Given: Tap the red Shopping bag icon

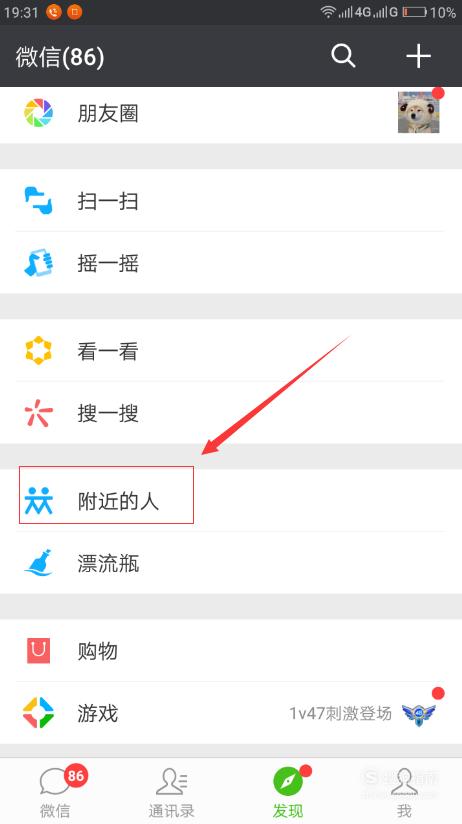Looking at the screenshot, I should pyautogui.click(x=38, y=651).
